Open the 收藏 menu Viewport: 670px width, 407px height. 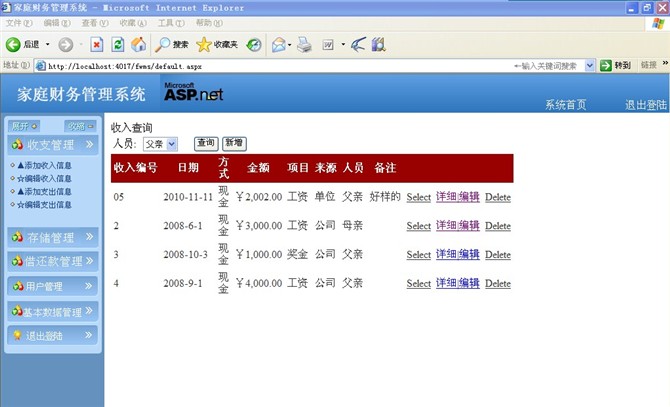[x=133, y=23]
